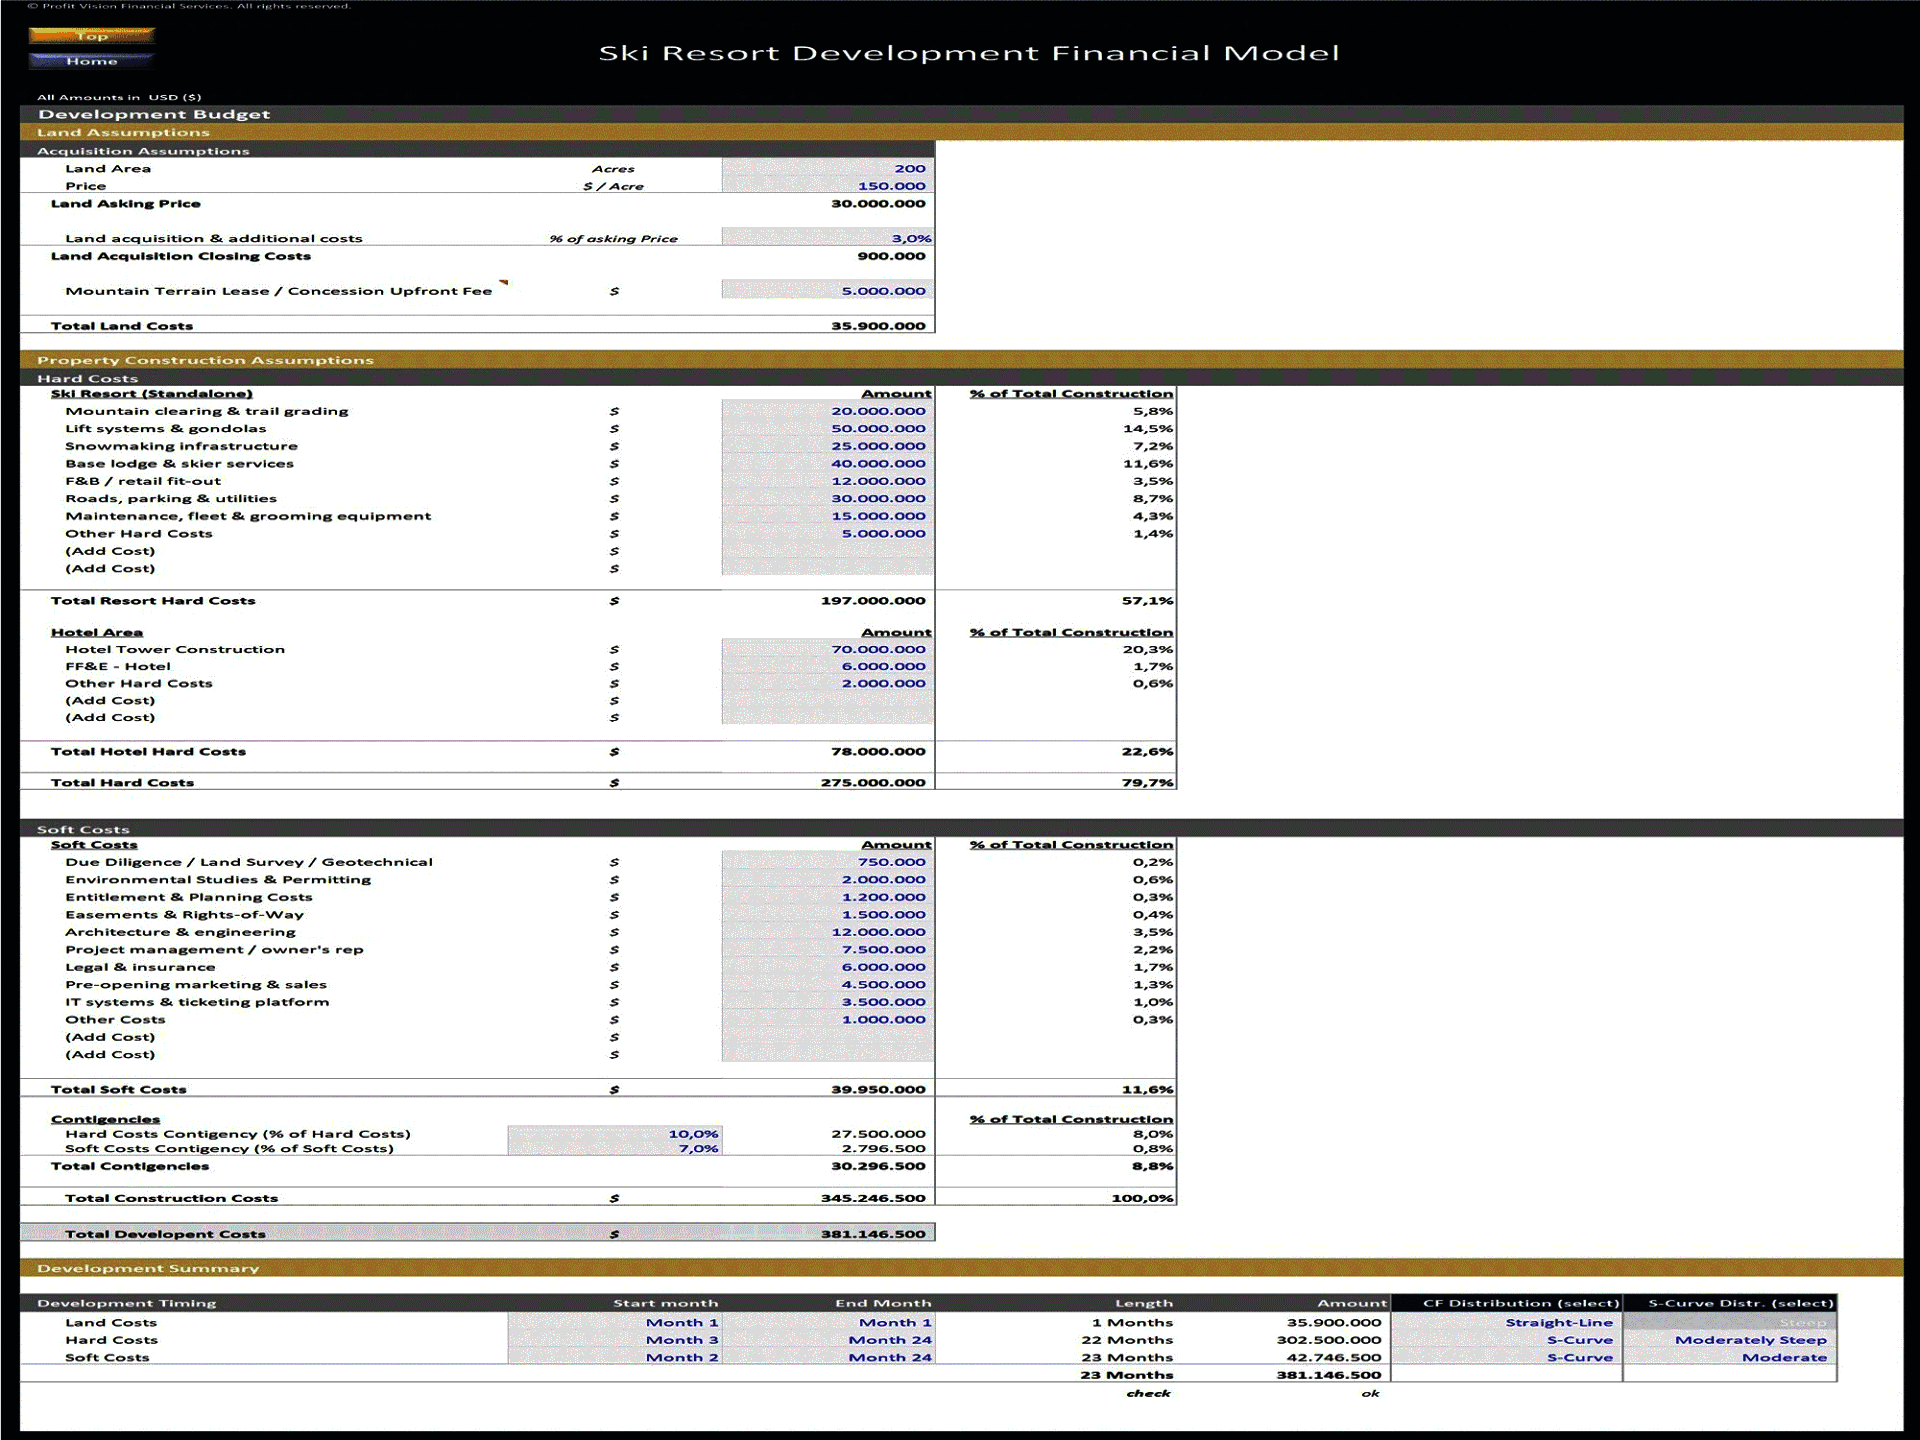
Task: Click the red comment marker near Concession Upfront Fee
Action: tap(504, 283)
